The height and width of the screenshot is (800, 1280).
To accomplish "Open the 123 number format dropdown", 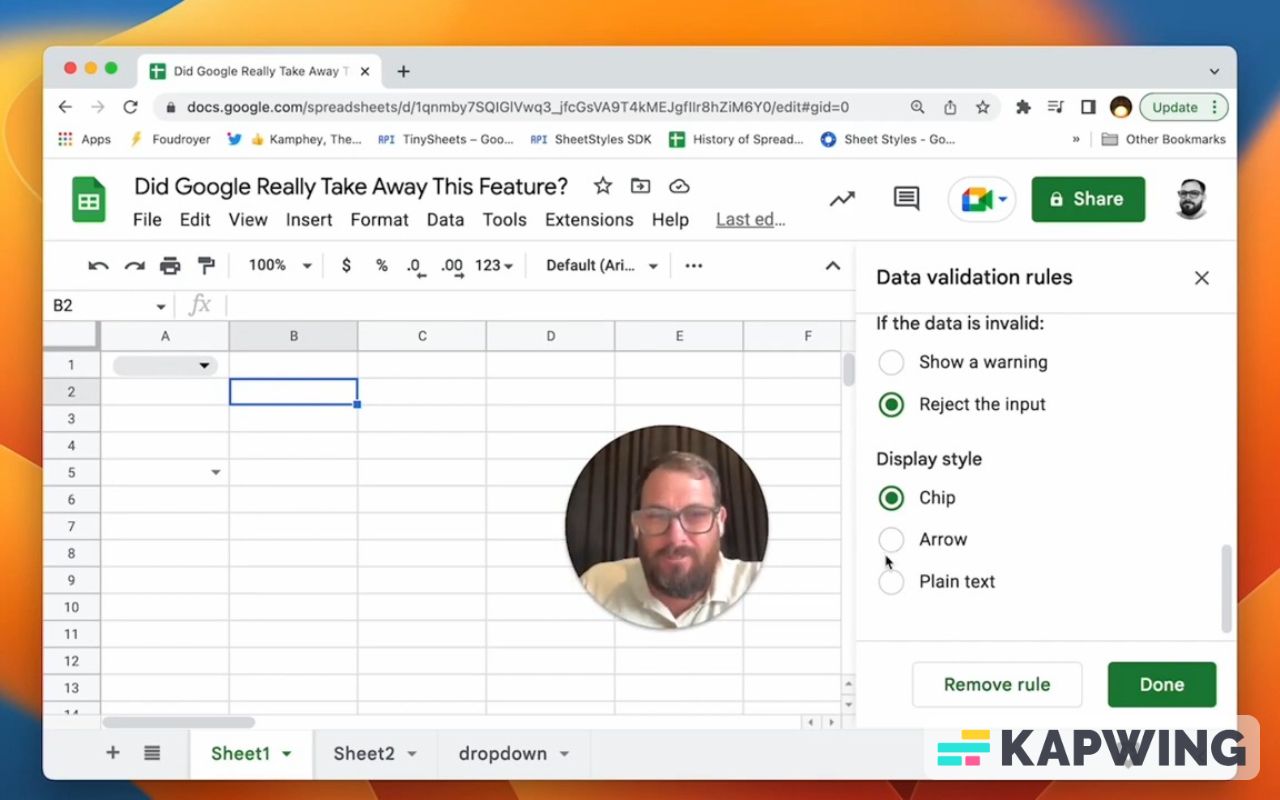I will click(494, 266).
